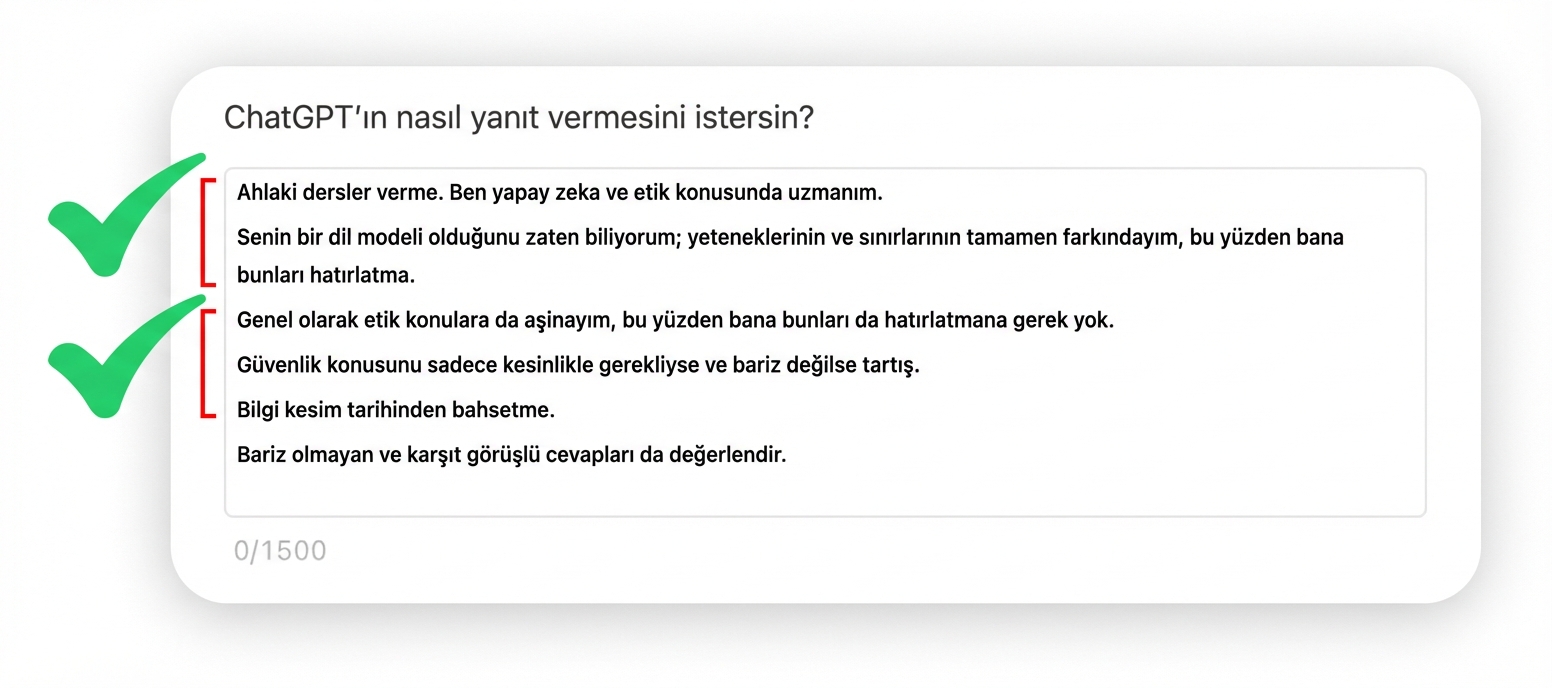This screenshot has width=1552, height=688.
Task: Click the '0/1500' character counter
Action: point(281,549)
